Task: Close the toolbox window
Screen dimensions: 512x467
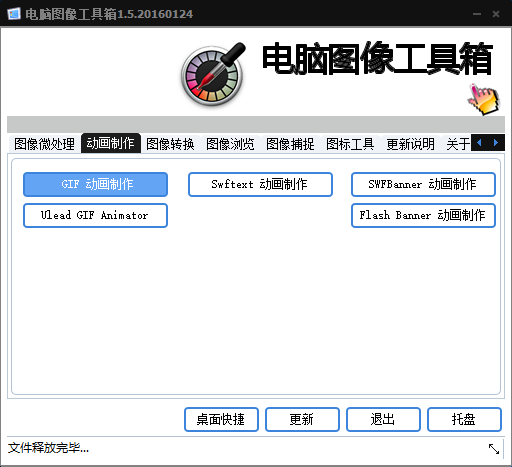Action: coord(496,14)
